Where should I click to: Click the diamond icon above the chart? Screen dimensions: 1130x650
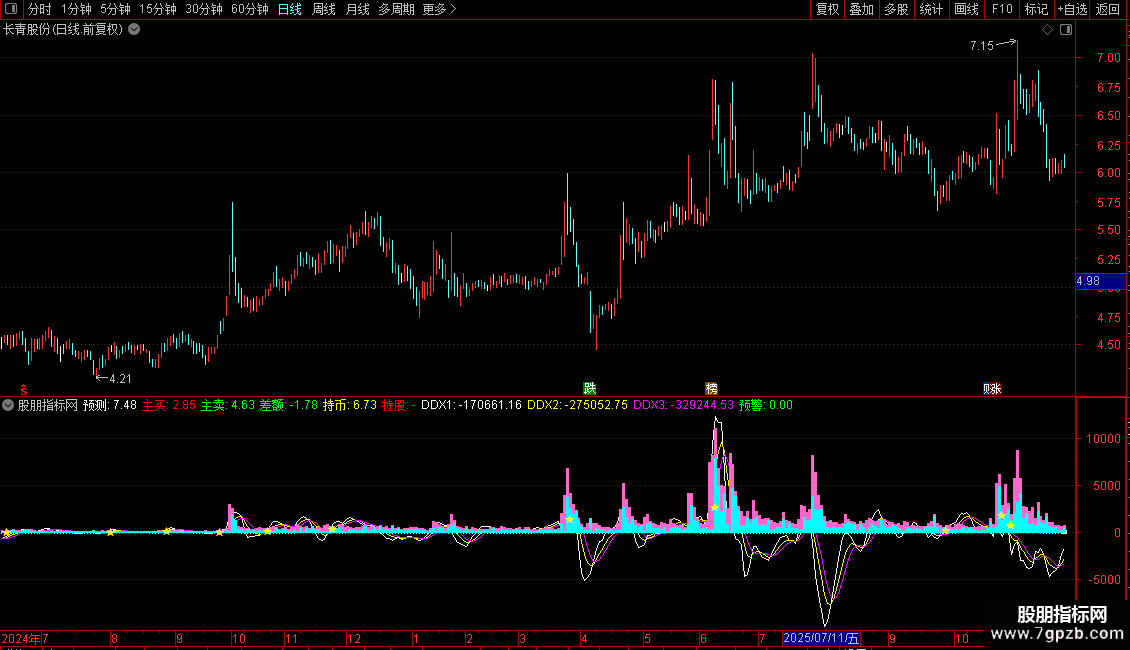(x=1047, y=30)
